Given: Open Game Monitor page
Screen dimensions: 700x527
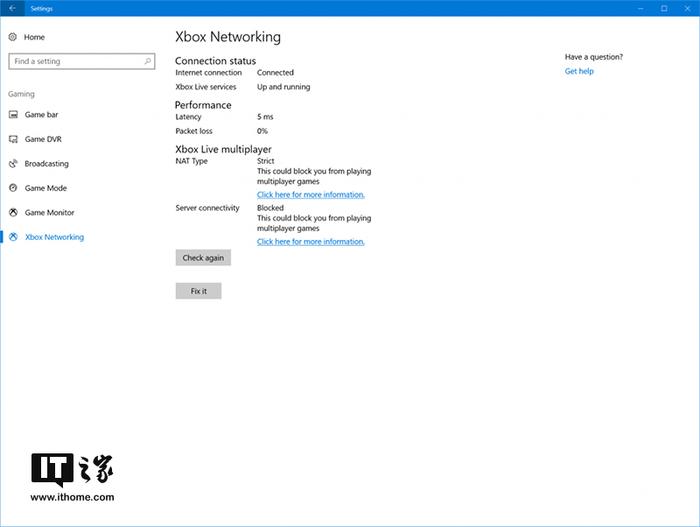Looking at the screenshot, I should point(49,213).
